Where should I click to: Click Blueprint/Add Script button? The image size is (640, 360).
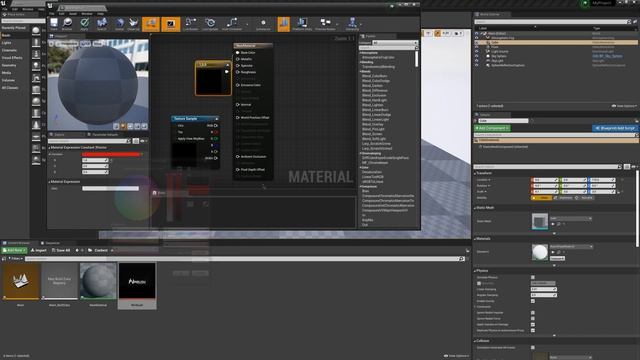615,128
